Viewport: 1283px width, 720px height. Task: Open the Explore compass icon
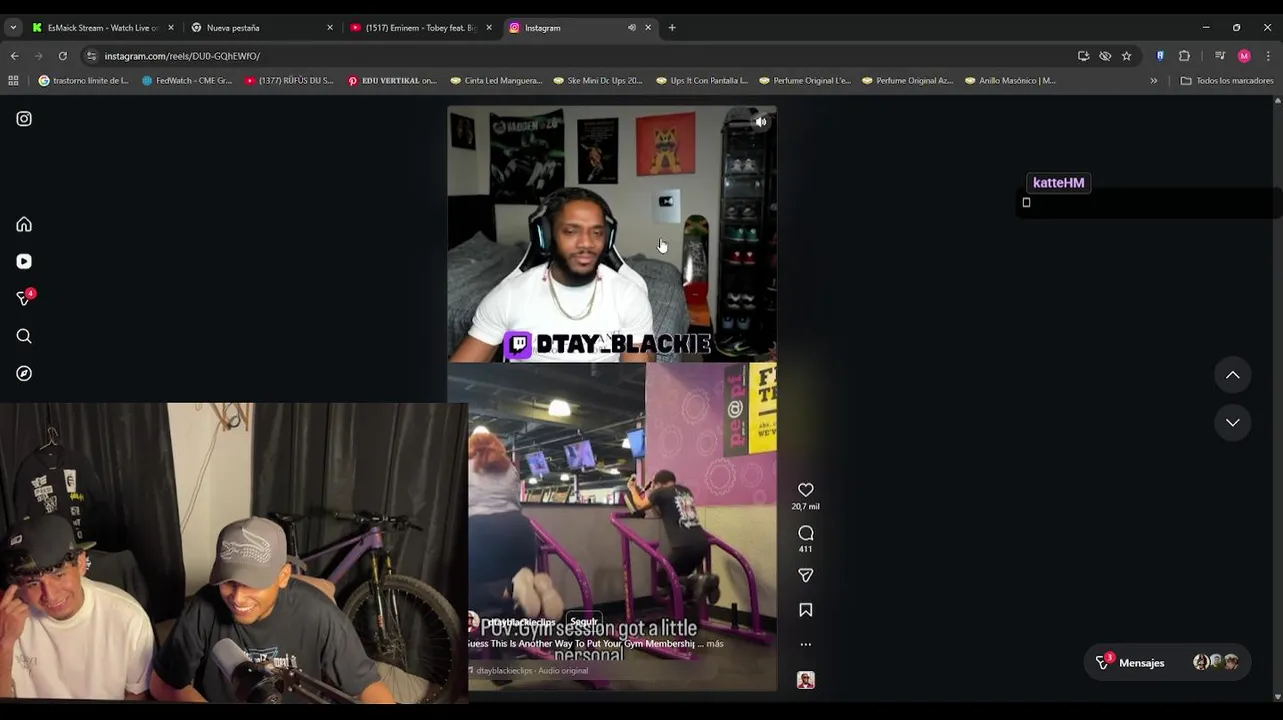[x=24, y=373]
